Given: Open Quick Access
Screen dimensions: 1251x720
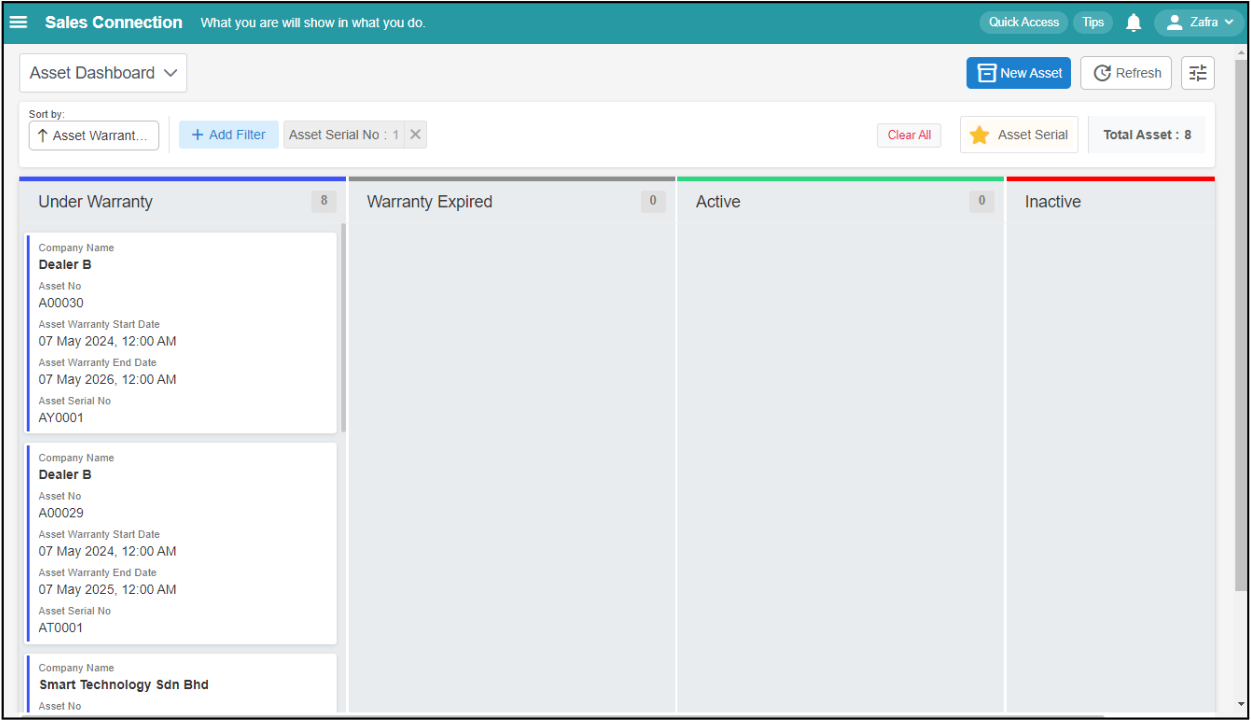Looking at the screenshot, I should 1023,22.
